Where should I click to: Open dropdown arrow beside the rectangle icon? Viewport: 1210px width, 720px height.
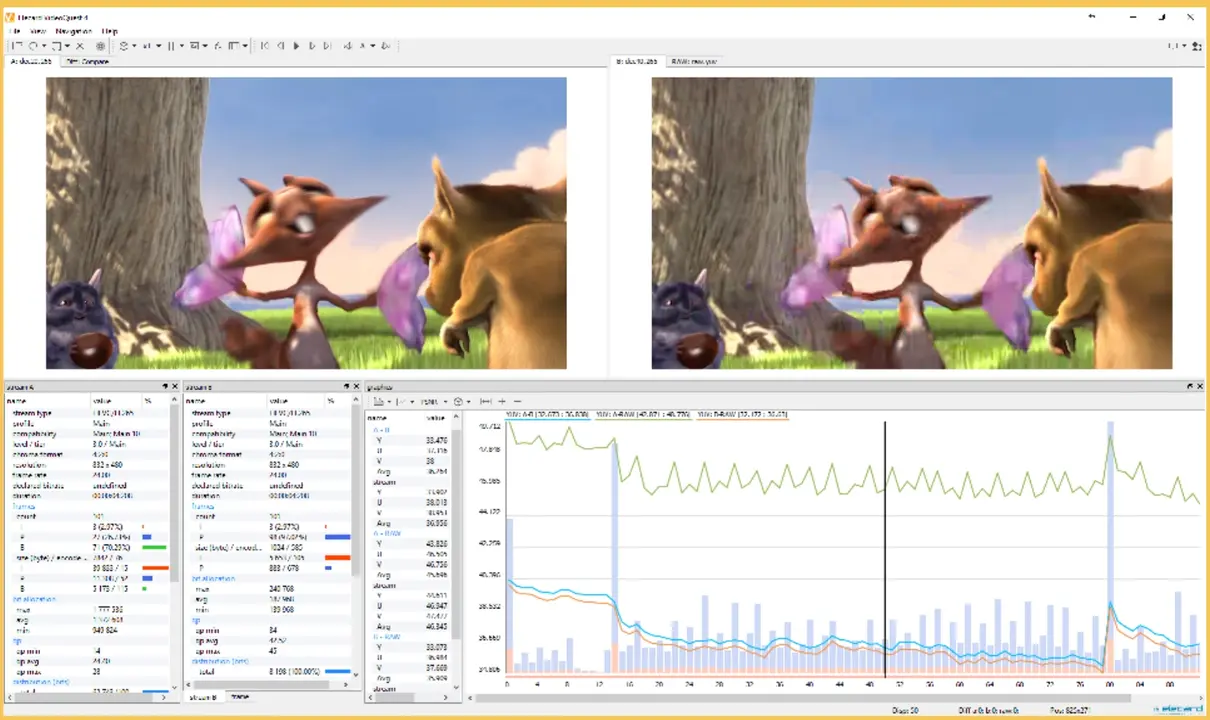tap(67, 46)
